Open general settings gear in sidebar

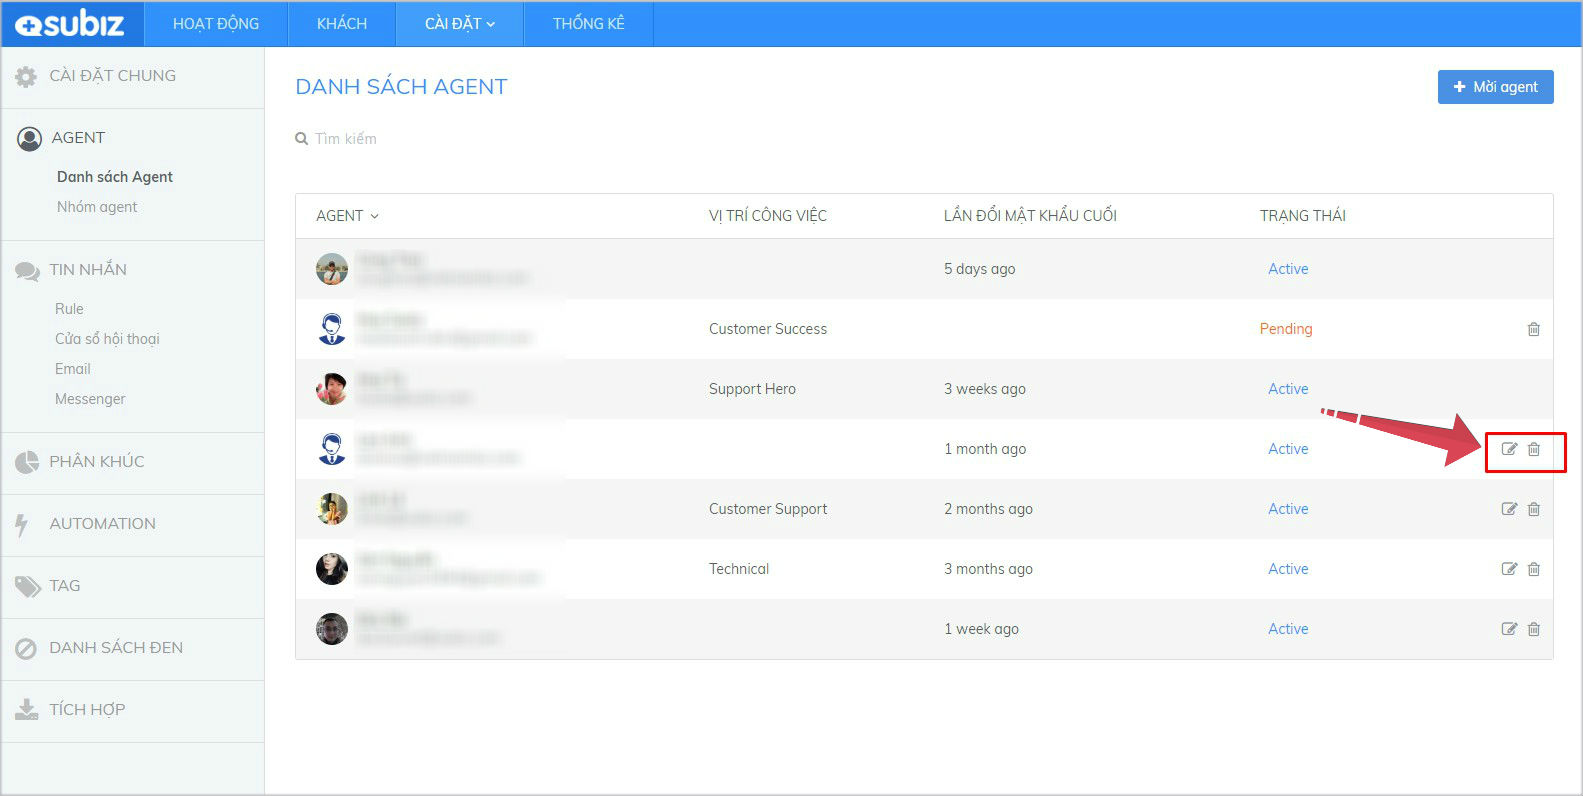click(26, 76)
